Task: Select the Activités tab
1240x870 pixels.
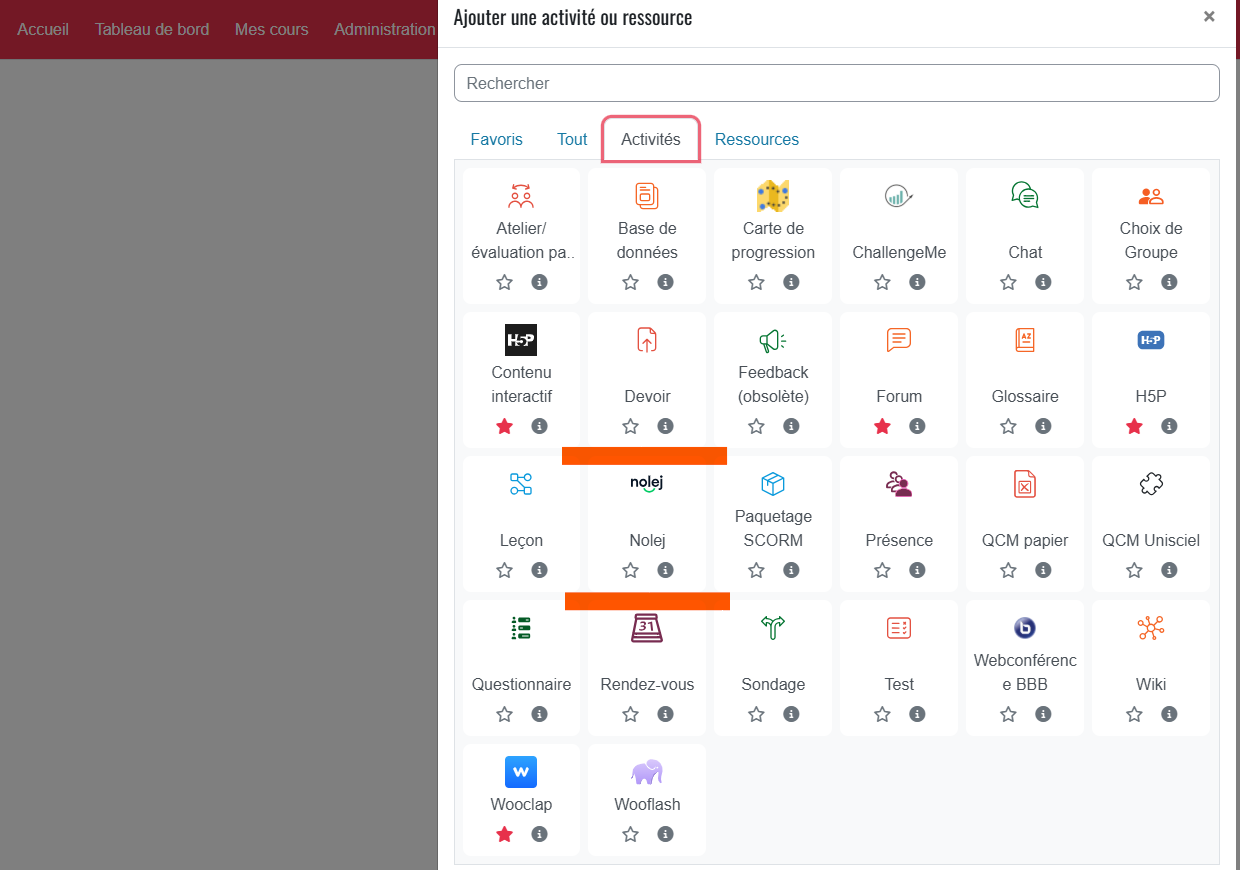Action: click(x=651, y=139)
